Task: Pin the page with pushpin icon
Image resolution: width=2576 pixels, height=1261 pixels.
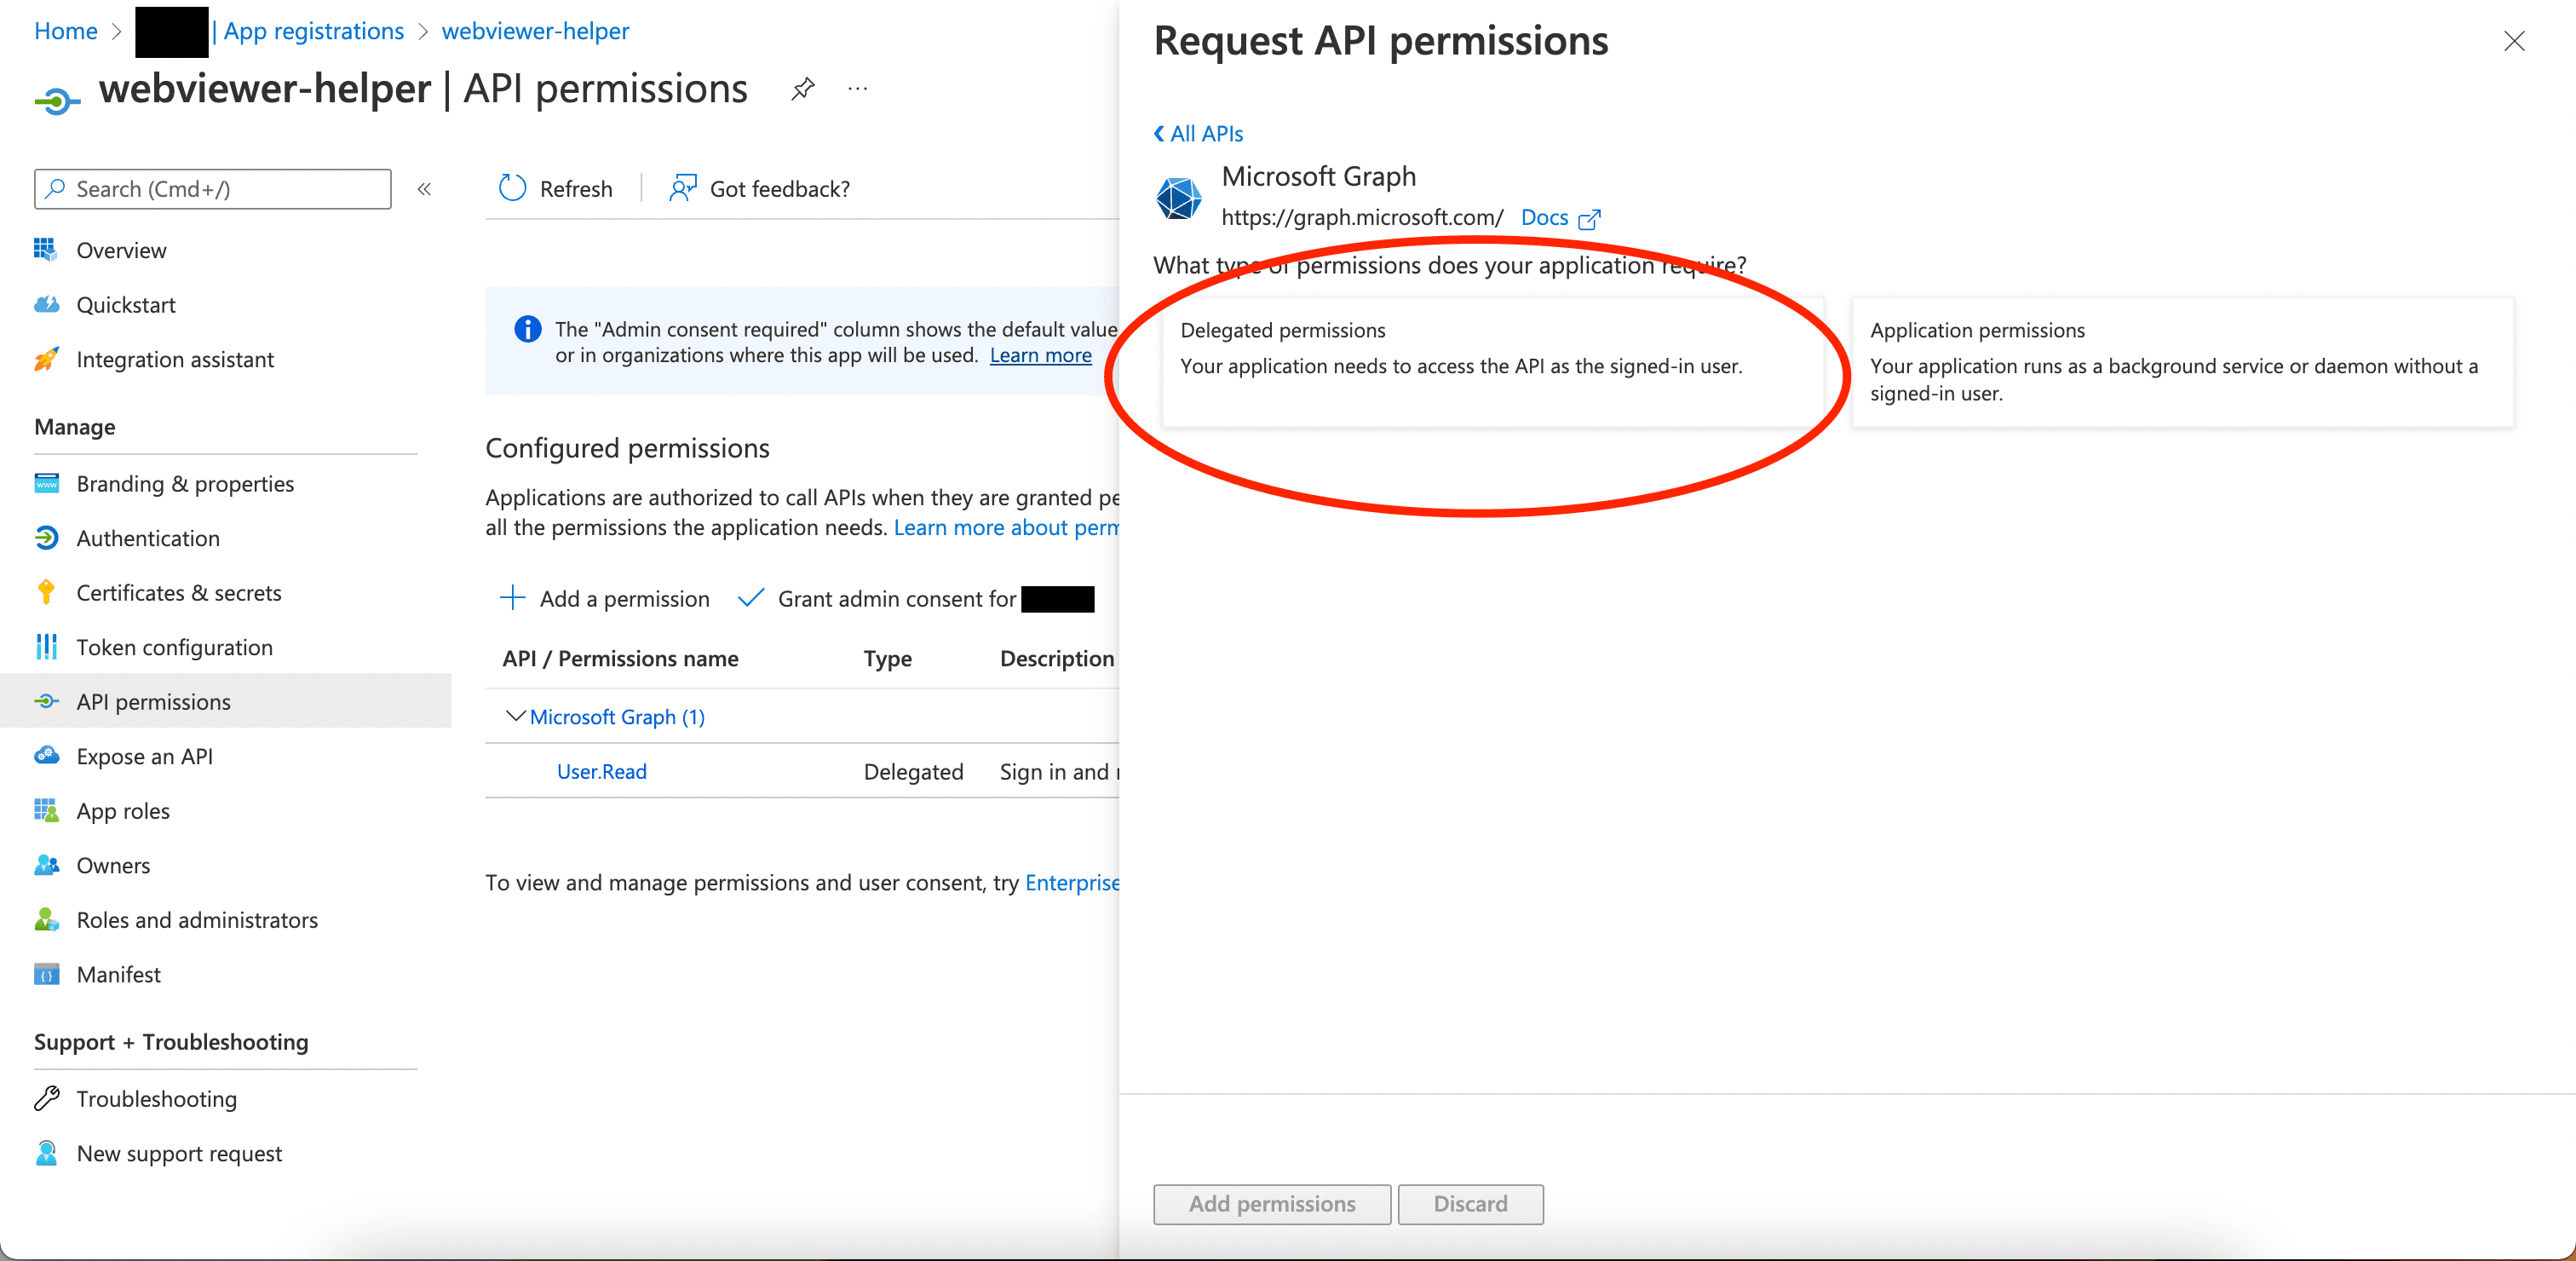Action: (802, 89)
